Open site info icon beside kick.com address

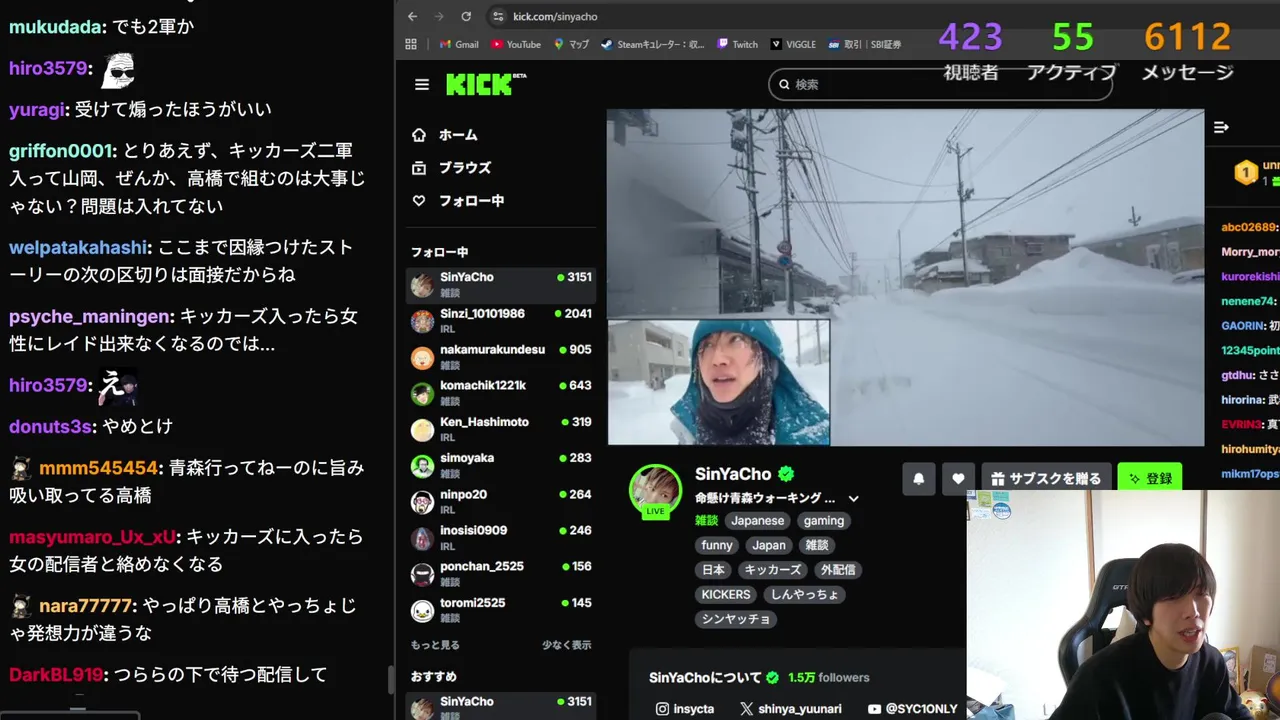click(x=498, y=16)
